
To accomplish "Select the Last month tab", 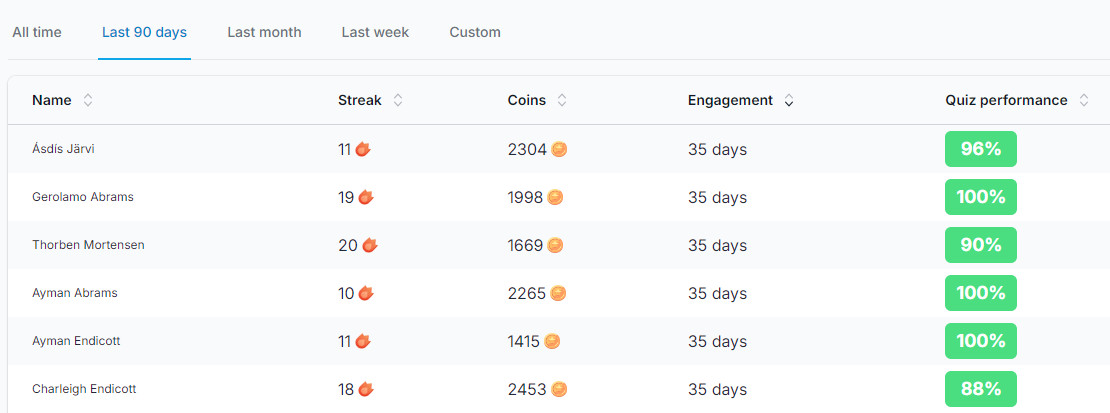I will [264, 32].
